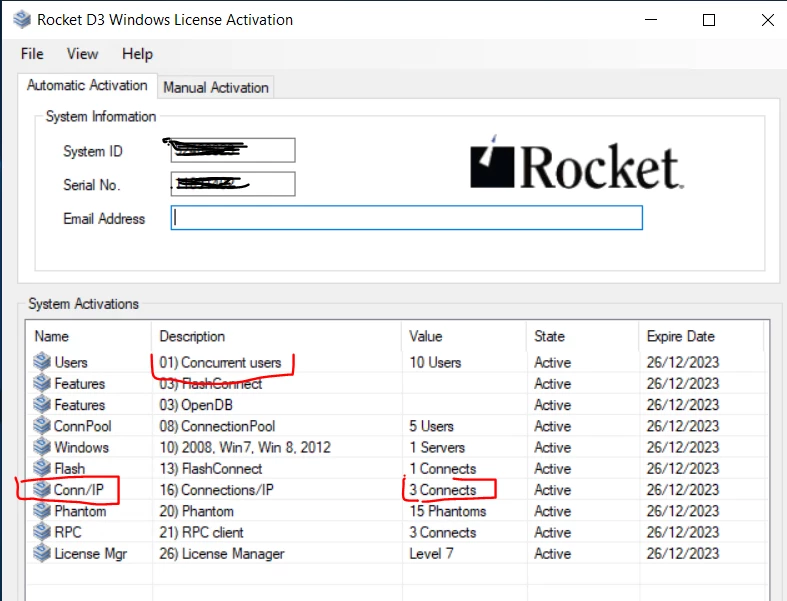787x601 pixels.
Task: Click the Phantom row icon
Action: click(x=42, y=510)
